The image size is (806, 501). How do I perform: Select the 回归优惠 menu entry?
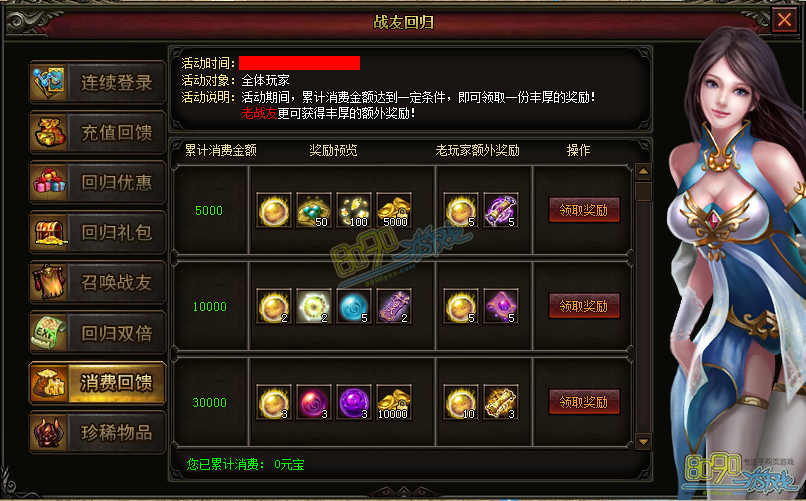point(98,182)
